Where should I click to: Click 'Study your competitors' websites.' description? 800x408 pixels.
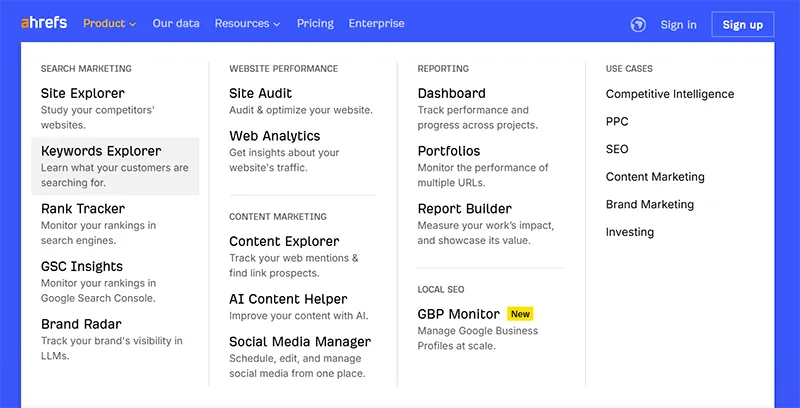coord(98,117)
